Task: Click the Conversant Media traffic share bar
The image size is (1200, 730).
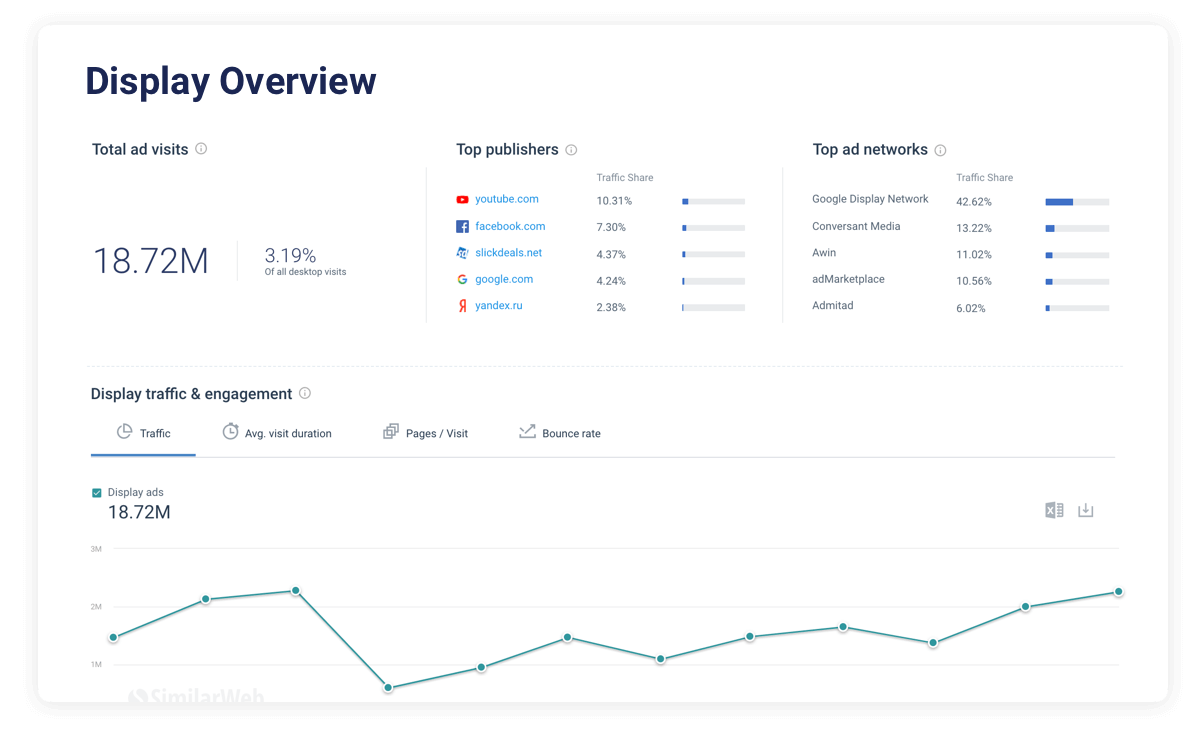Action: click(x=1076, y=228)
